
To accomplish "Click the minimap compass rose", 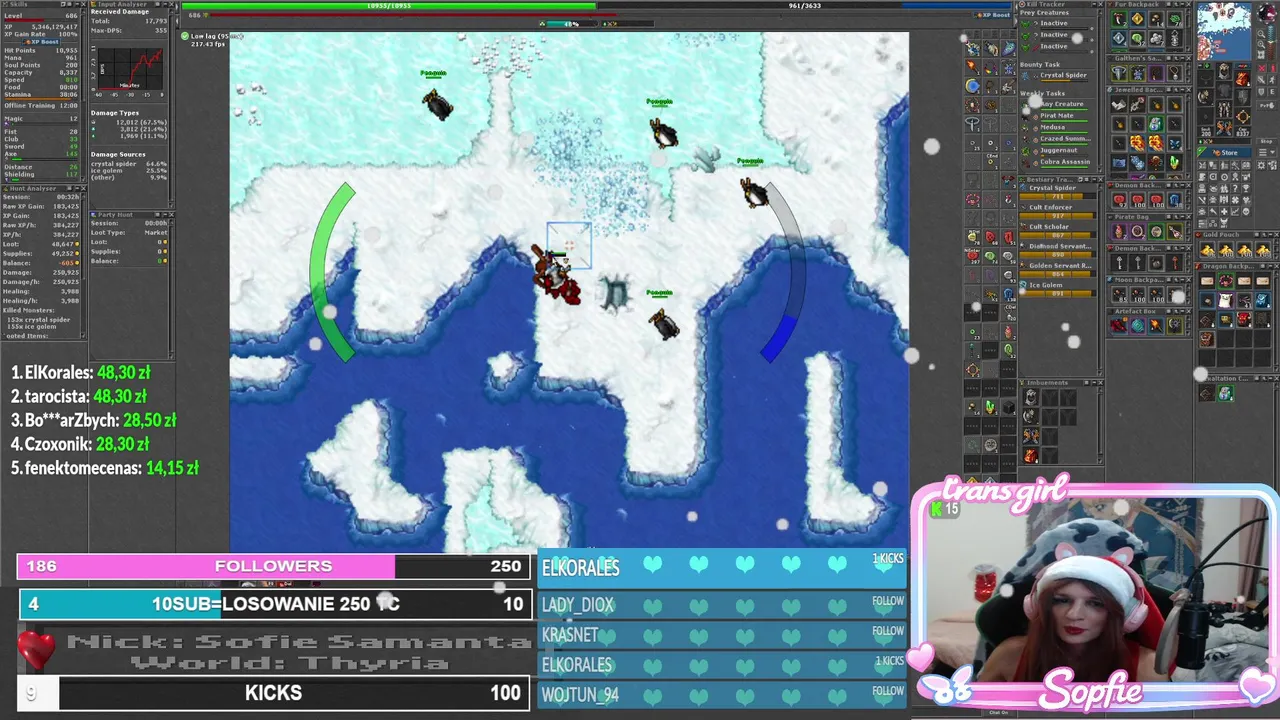I will coord(1267,12).
